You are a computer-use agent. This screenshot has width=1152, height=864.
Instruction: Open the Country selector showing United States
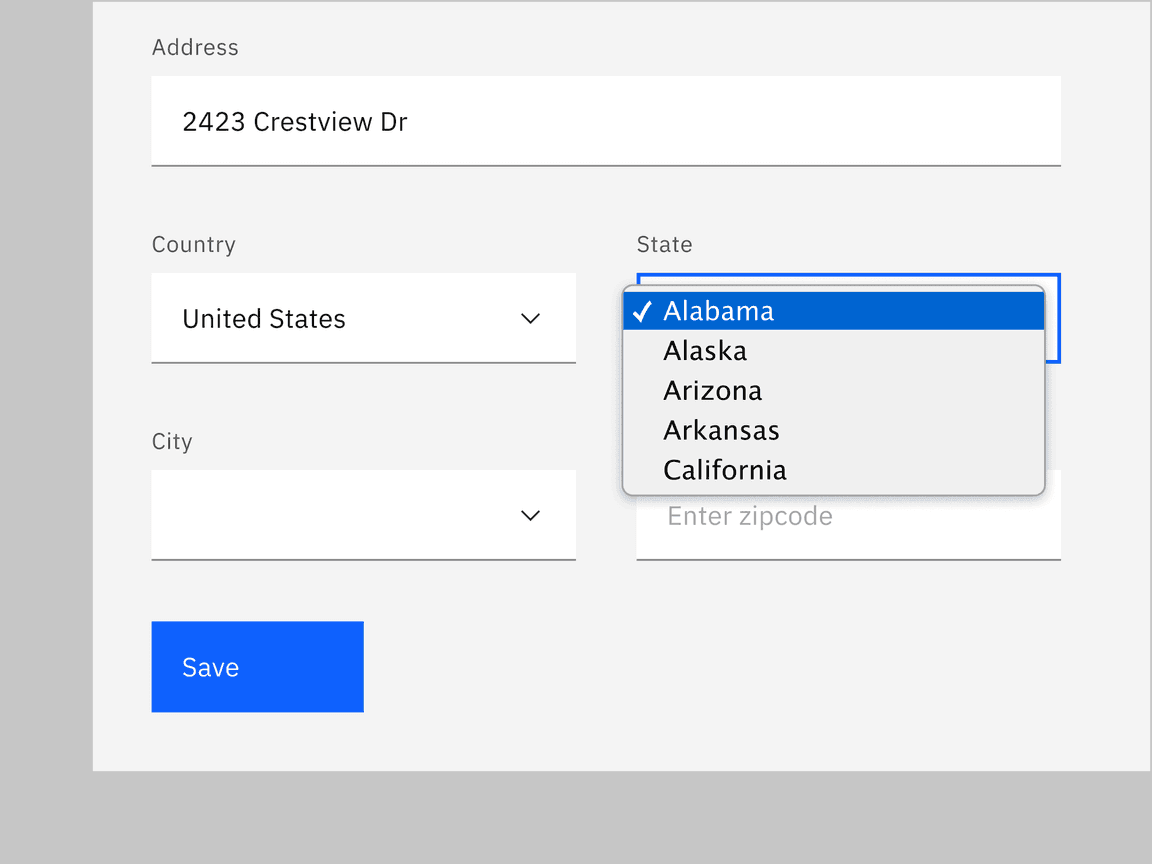pyautogui.click(x=363, y=319)
